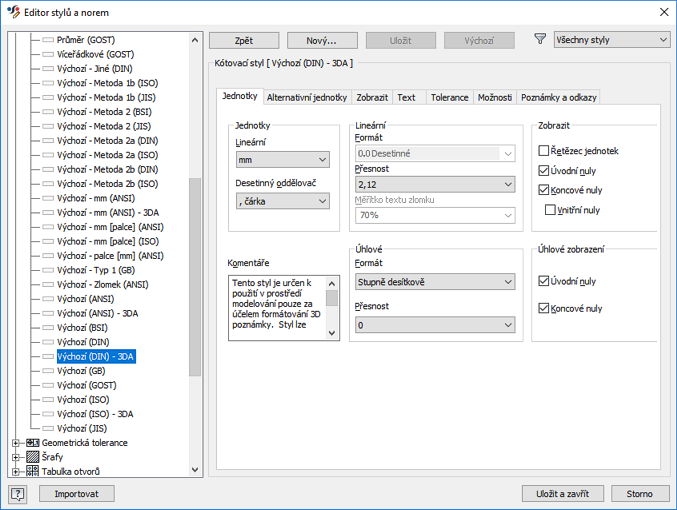Image resolution: width=677 pixels, height=510 pixels.
Task: Open the help question mark icon
Action: tap(18, 494)
